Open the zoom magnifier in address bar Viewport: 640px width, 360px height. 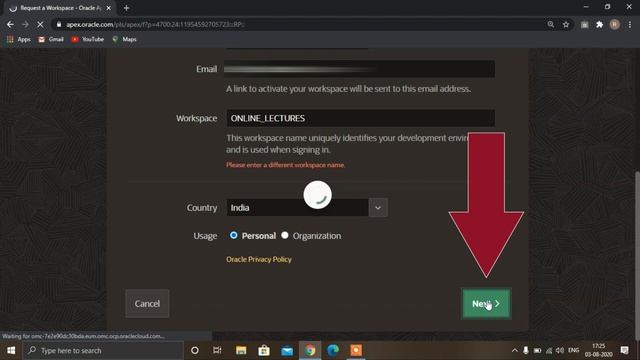(x=551, y=24)
